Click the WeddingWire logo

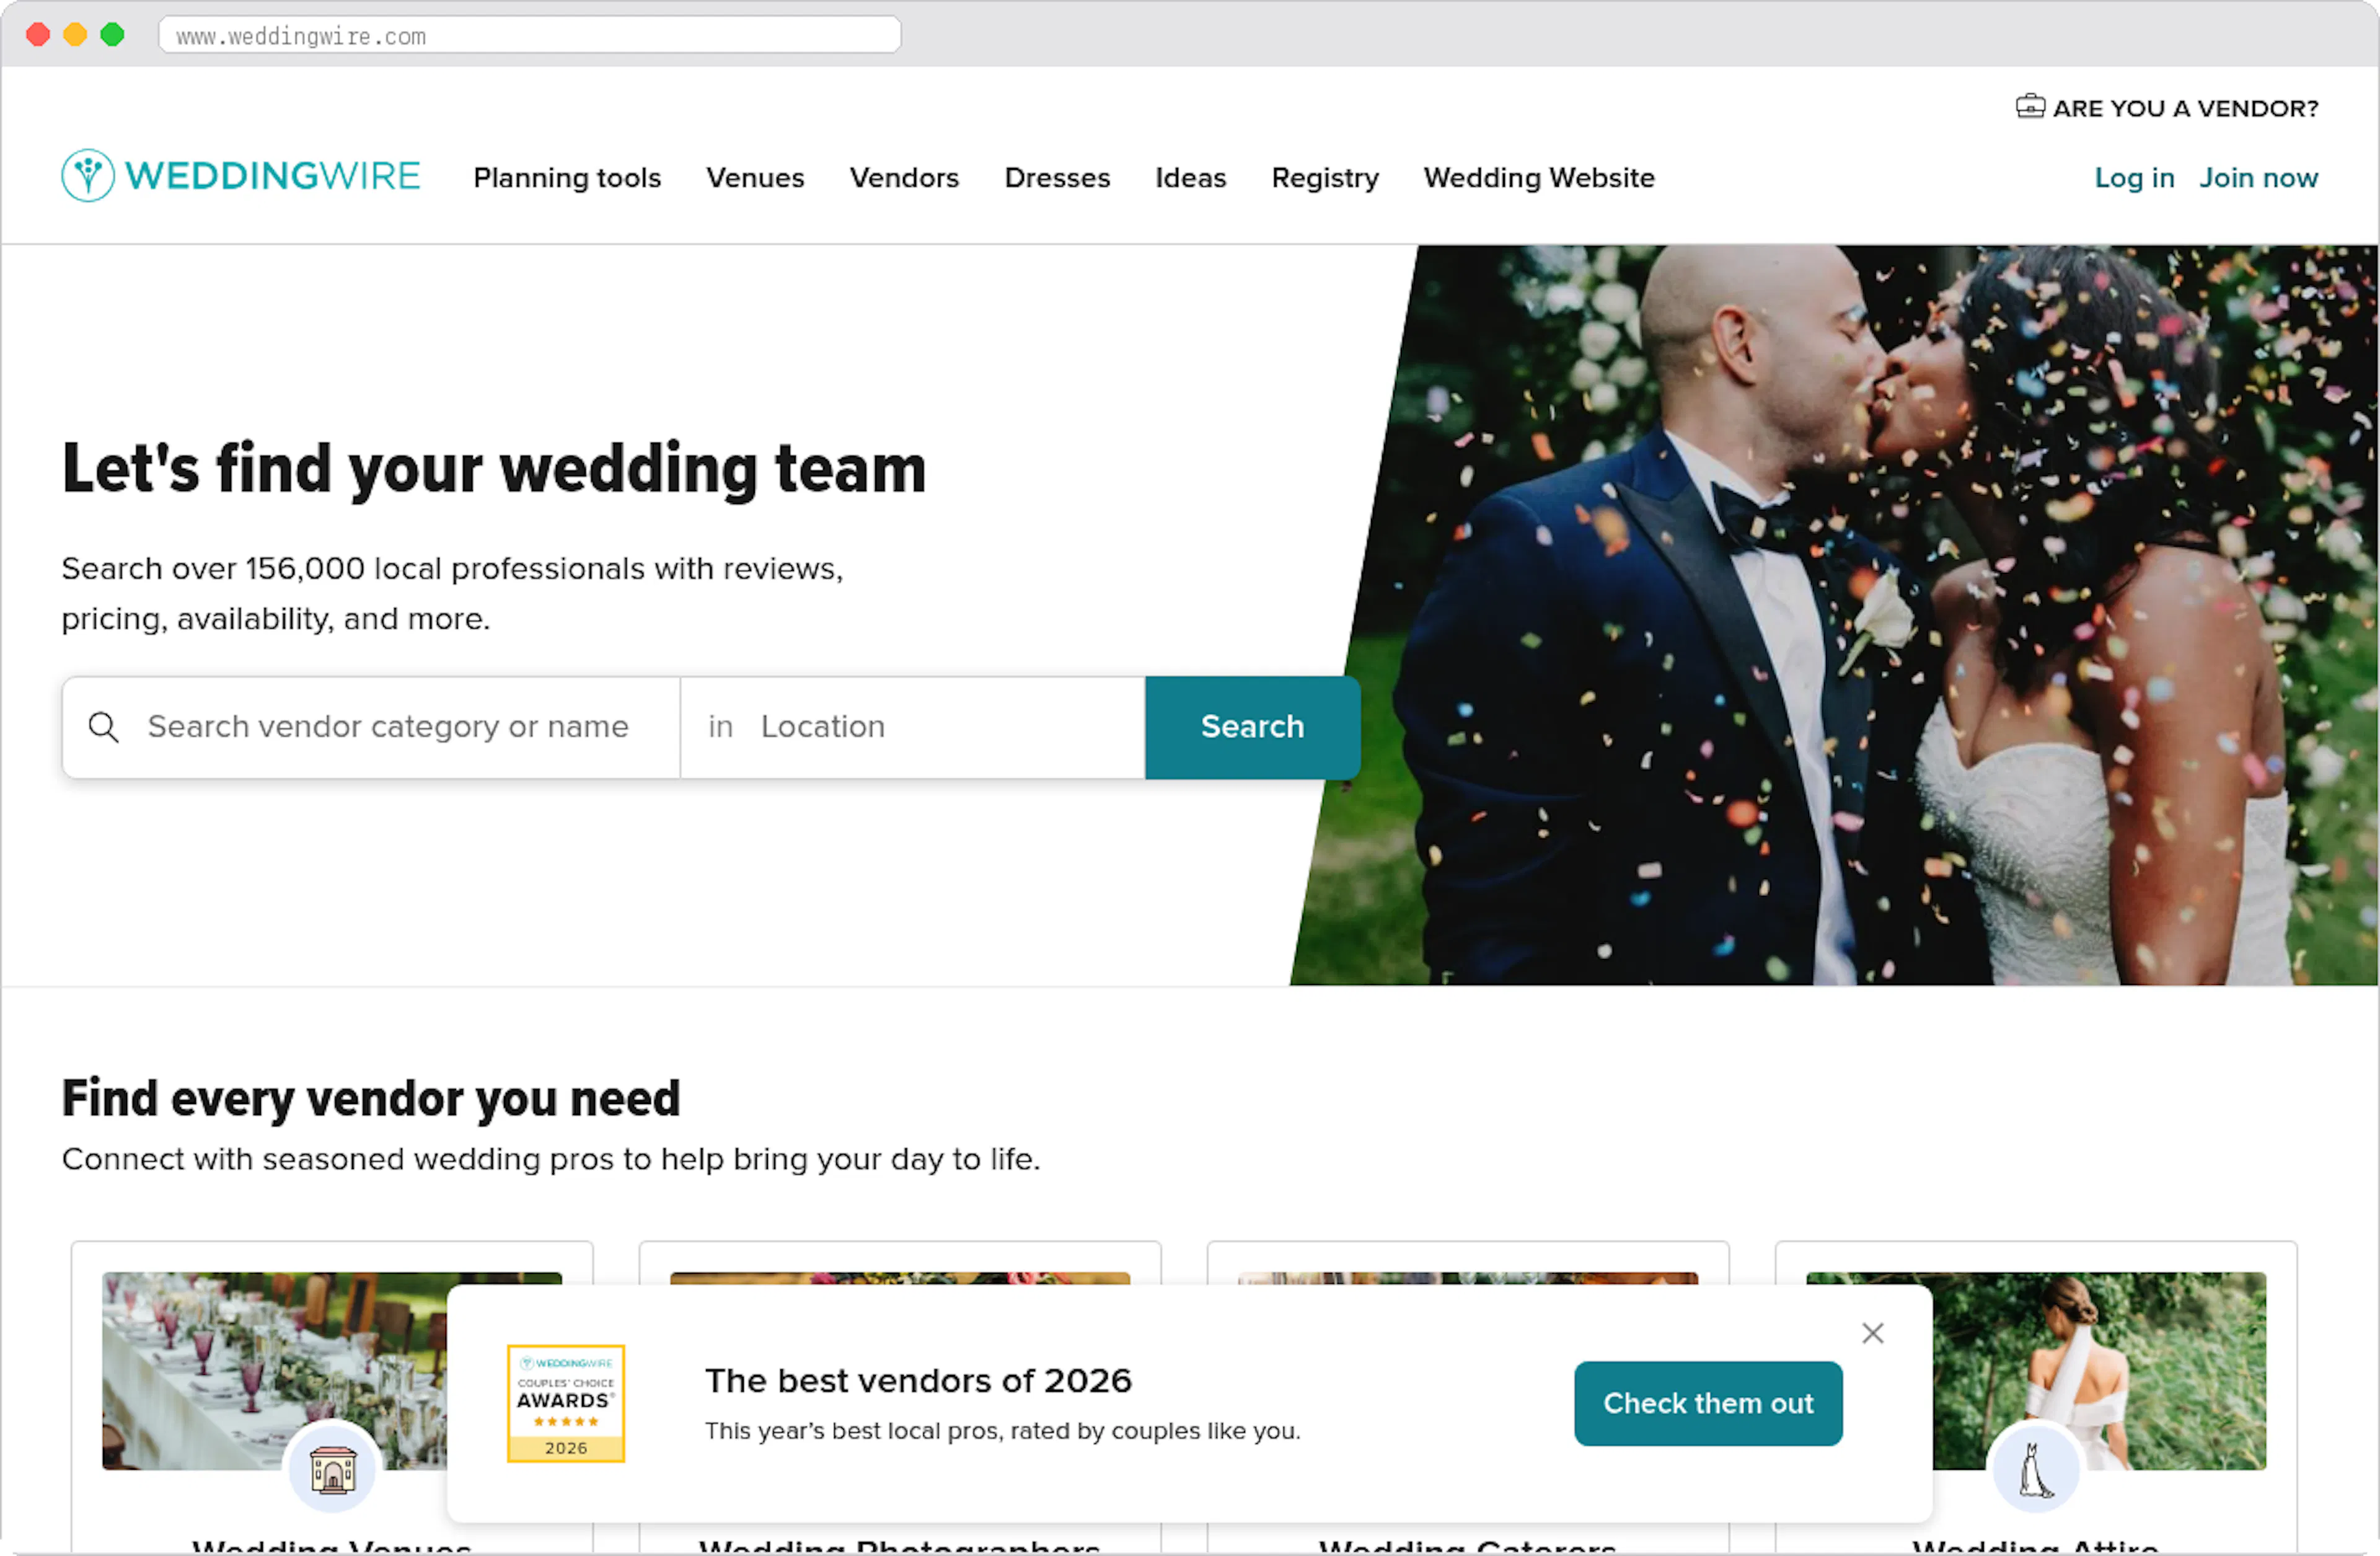coord(240,175)
